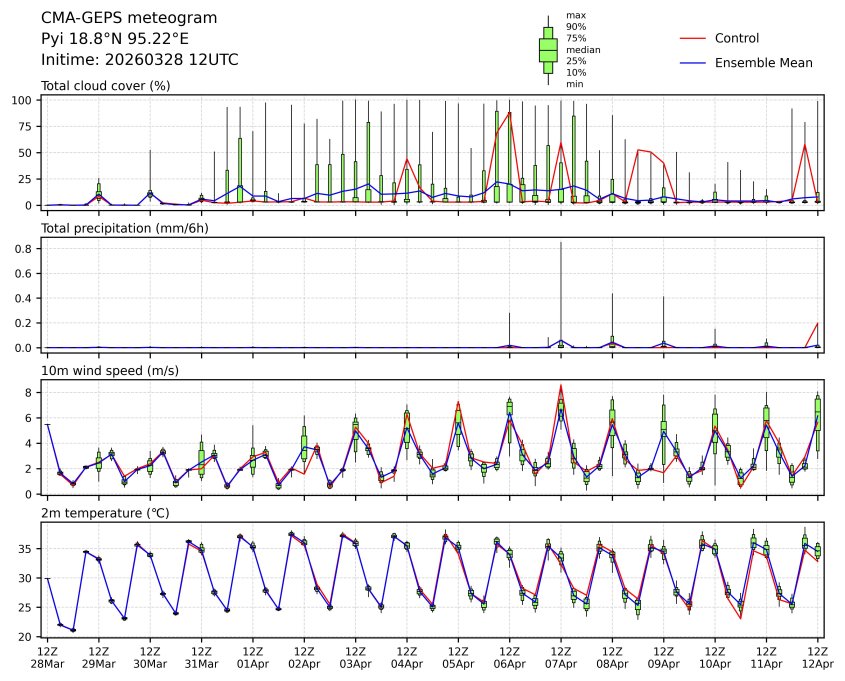Click the "12Z 05Apr" x-axis label
Viewport: 845px width, 681px height.
click(458, 657)
